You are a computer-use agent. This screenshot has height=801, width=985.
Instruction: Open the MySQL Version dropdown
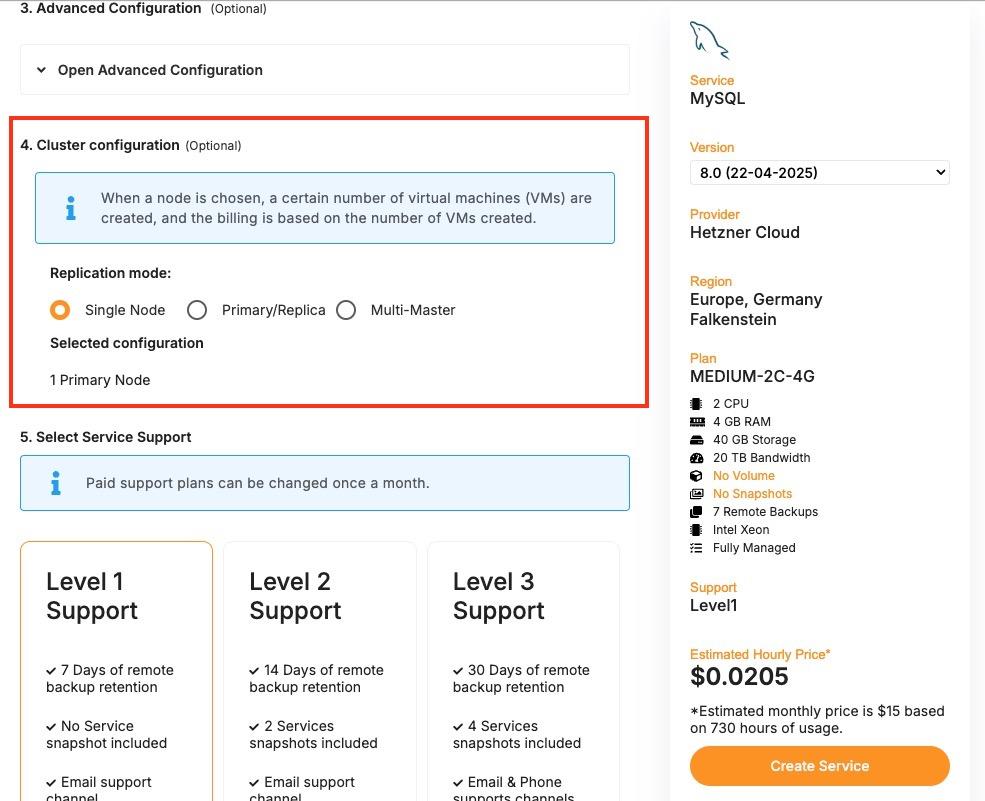click(819, 172)
